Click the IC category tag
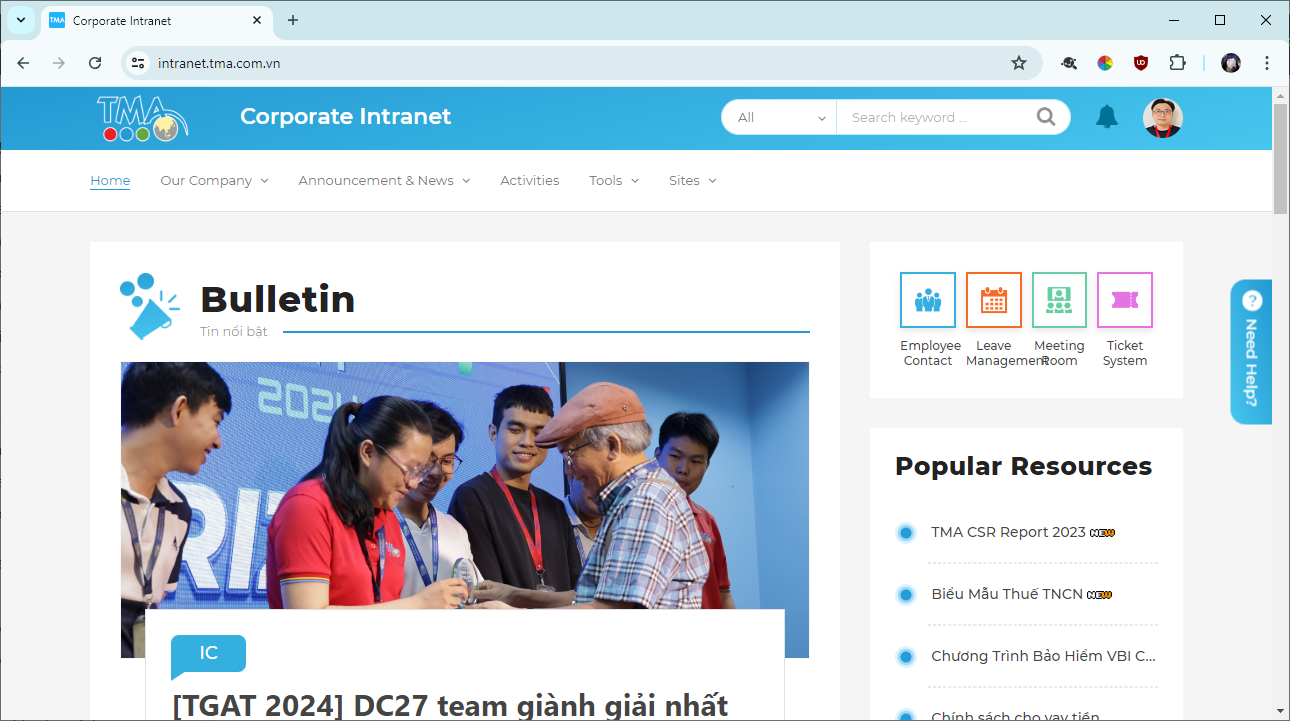1290x721 pixels. 208,653
